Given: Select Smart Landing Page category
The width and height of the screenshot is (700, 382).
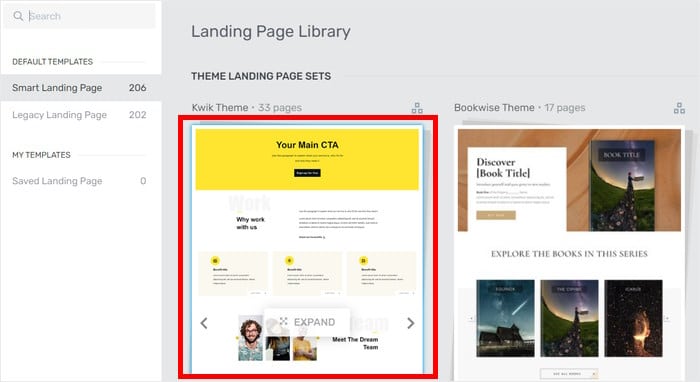Looking at the screenshot, I should coord(81,88).
